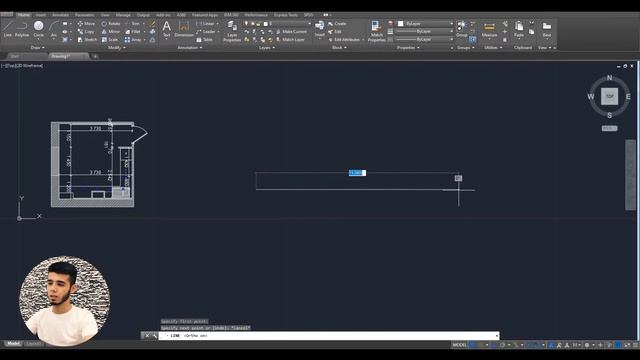Expand the Modify panel
Screen dimensions: 640x360
click(x=116, y=48)
